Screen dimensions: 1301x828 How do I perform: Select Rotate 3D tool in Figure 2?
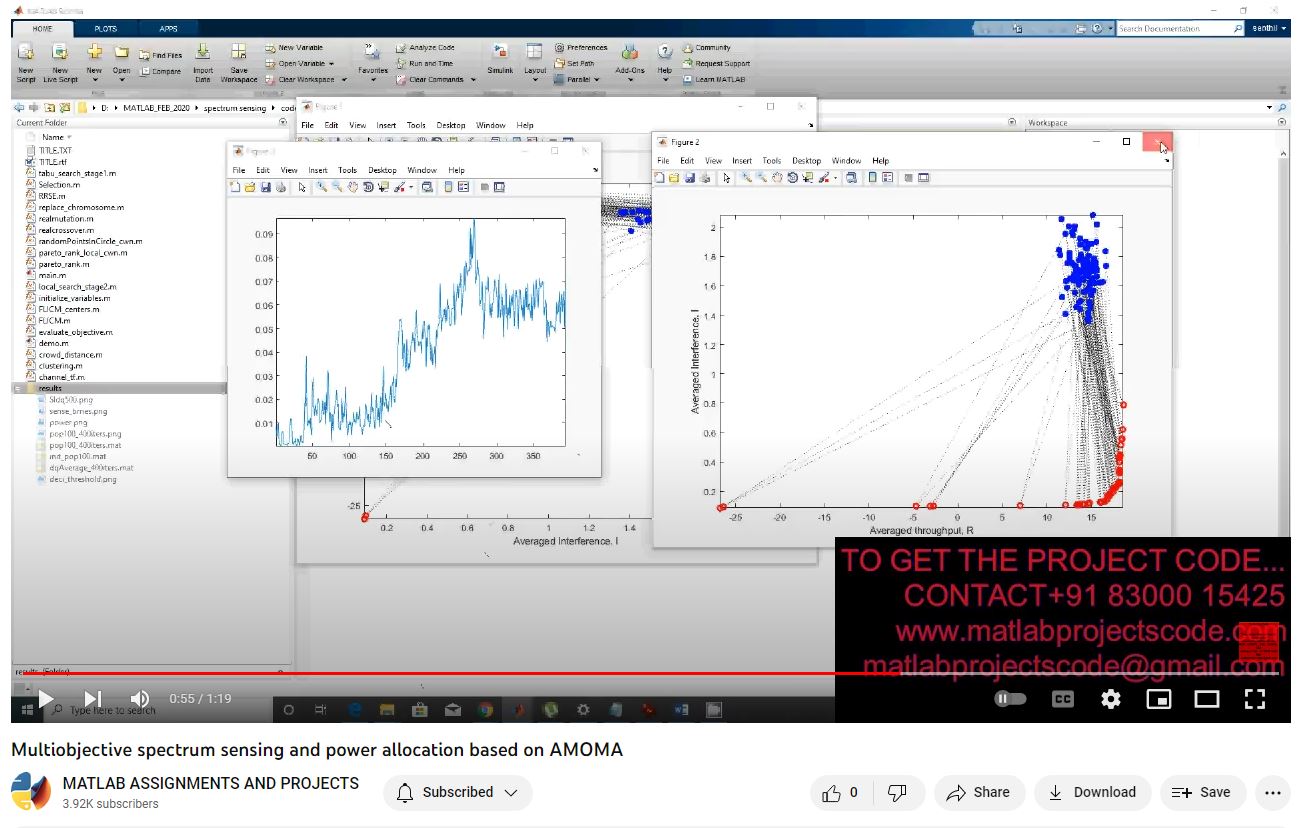pyautogui.click(x=792, y=178)
